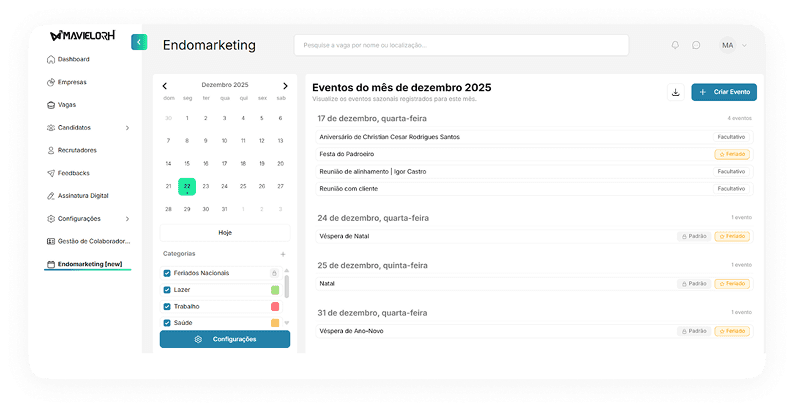Click Padrão tag on Véspera de Natal

click(694, 236)
